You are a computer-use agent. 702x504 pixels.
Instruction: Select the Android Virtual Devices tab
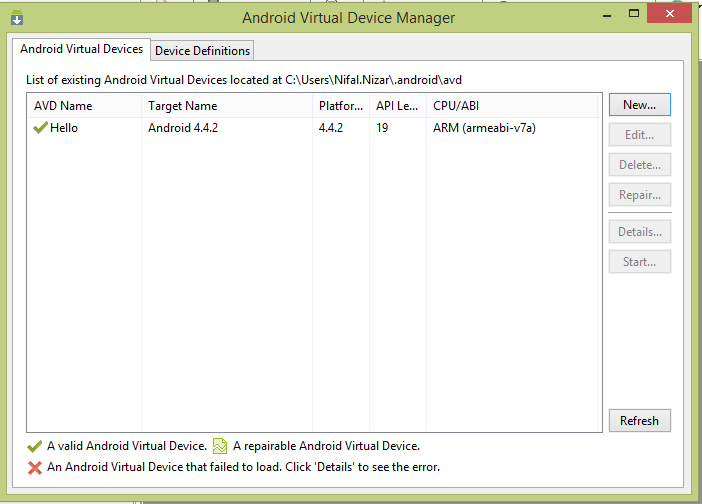81,49
